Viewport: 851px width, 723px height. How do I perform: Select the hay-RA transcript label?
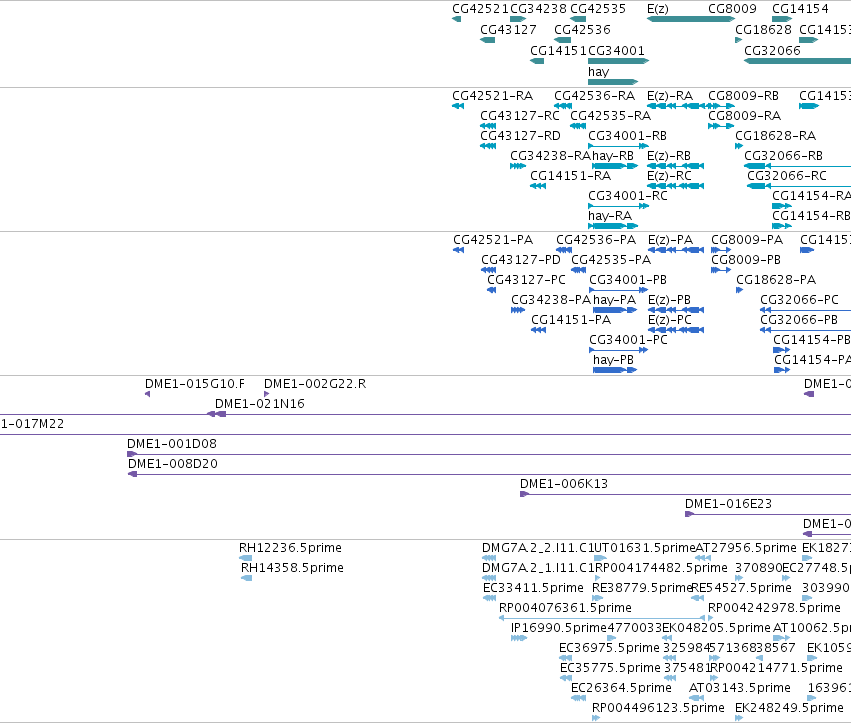pyautogui.click(x=610, y=216)
